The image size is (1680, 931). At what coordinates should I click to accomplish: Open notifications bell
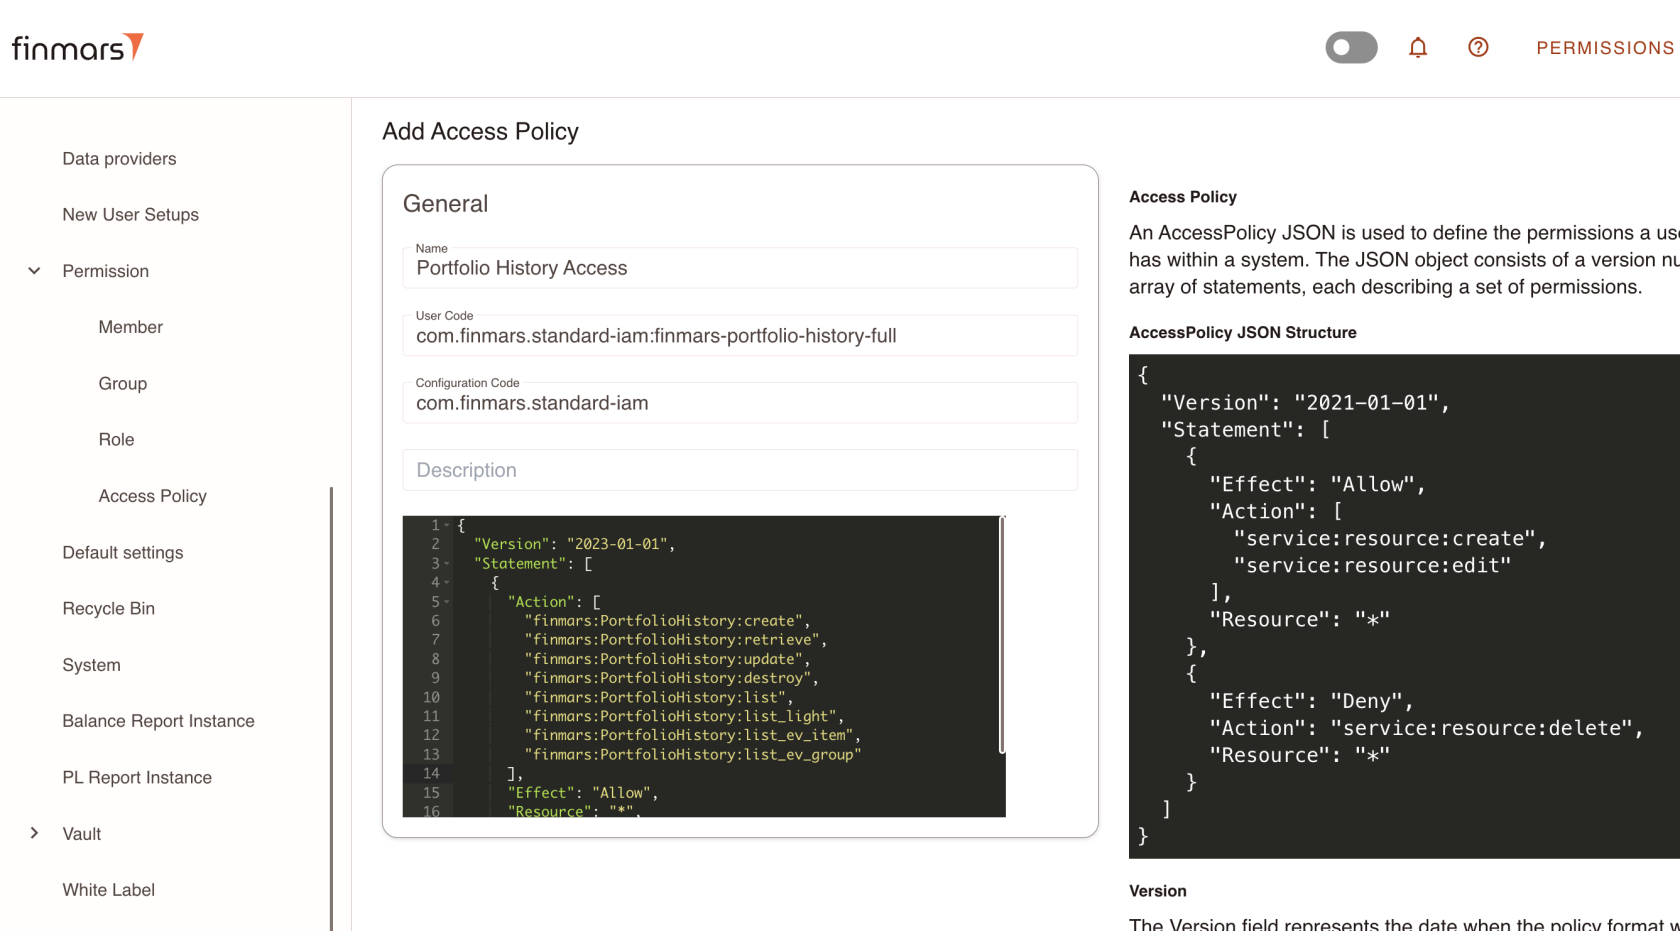click(x=1418, y=47)
